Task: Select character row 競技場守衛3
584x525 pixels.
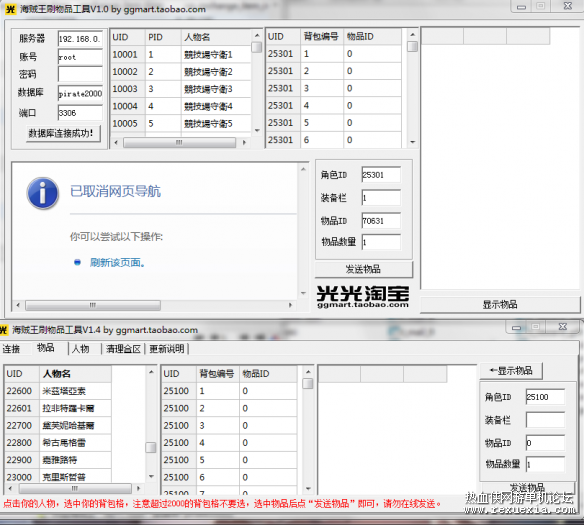Action: tap(181, 89)
